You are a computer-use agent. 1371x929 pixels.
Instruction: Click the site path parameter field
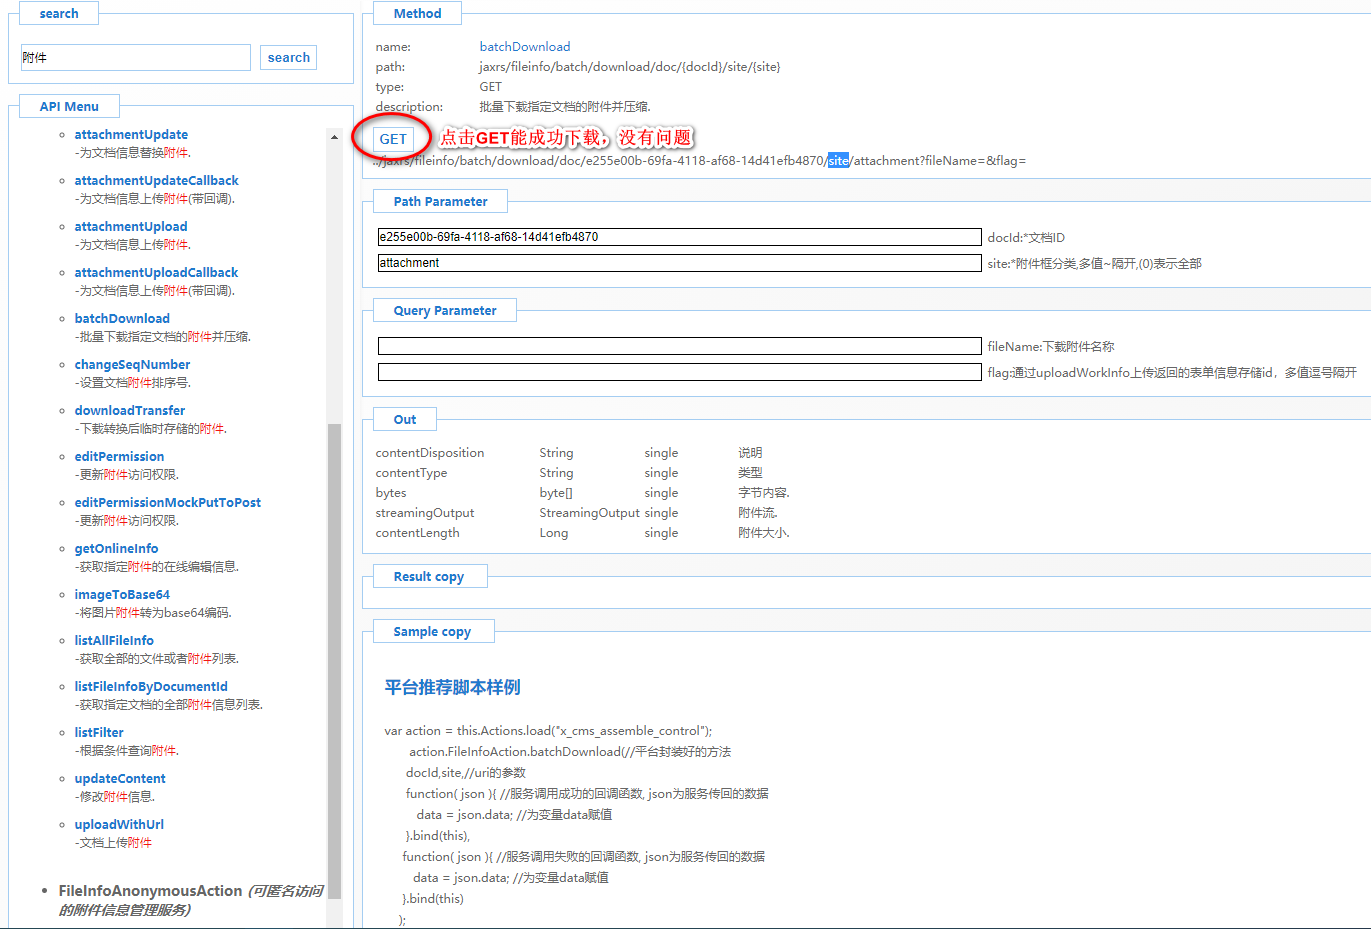point(679,263)
